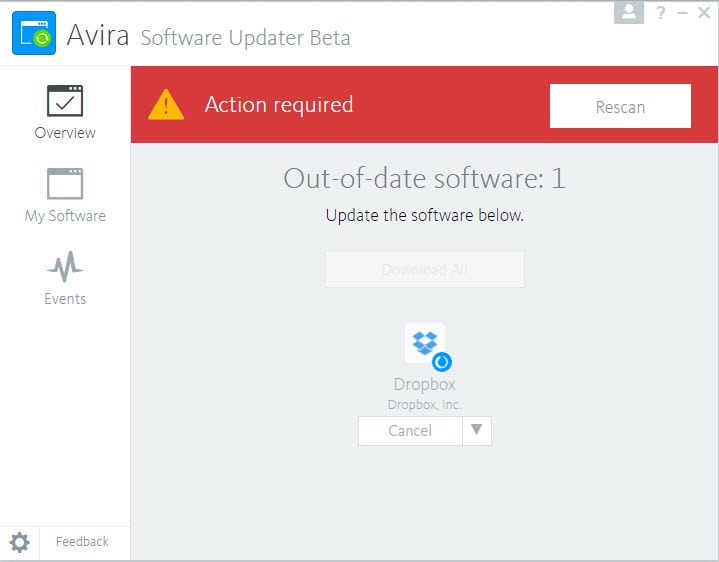Image resolution: width=719 pixels, height=562 pixels.
Task: Click the help question mark icon
Action: pos(661,13)
